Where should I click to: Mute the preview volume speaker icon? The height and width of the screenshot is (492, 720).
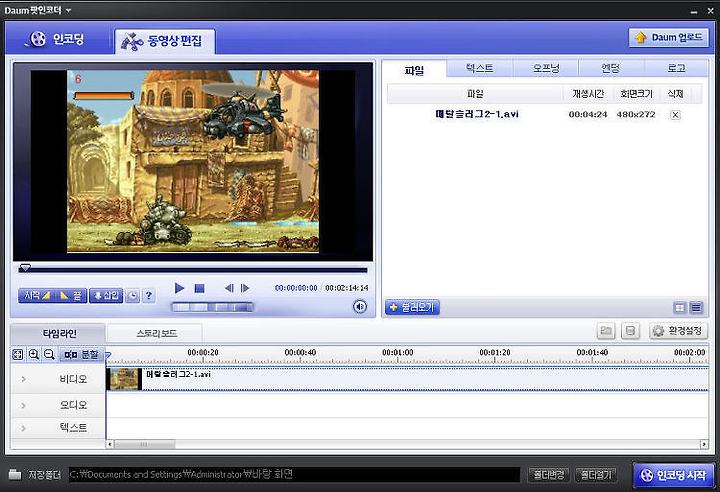(360, 306)
